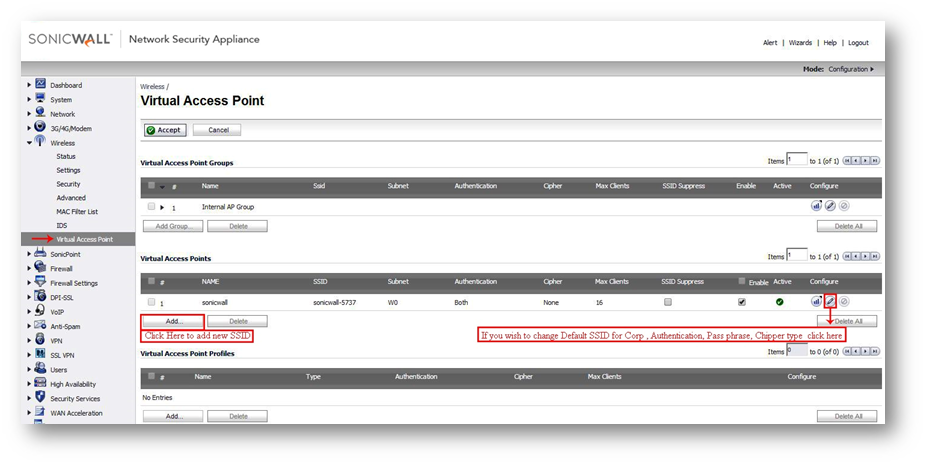Check the select-all box in Virtual Access Points header

(151, 281)
